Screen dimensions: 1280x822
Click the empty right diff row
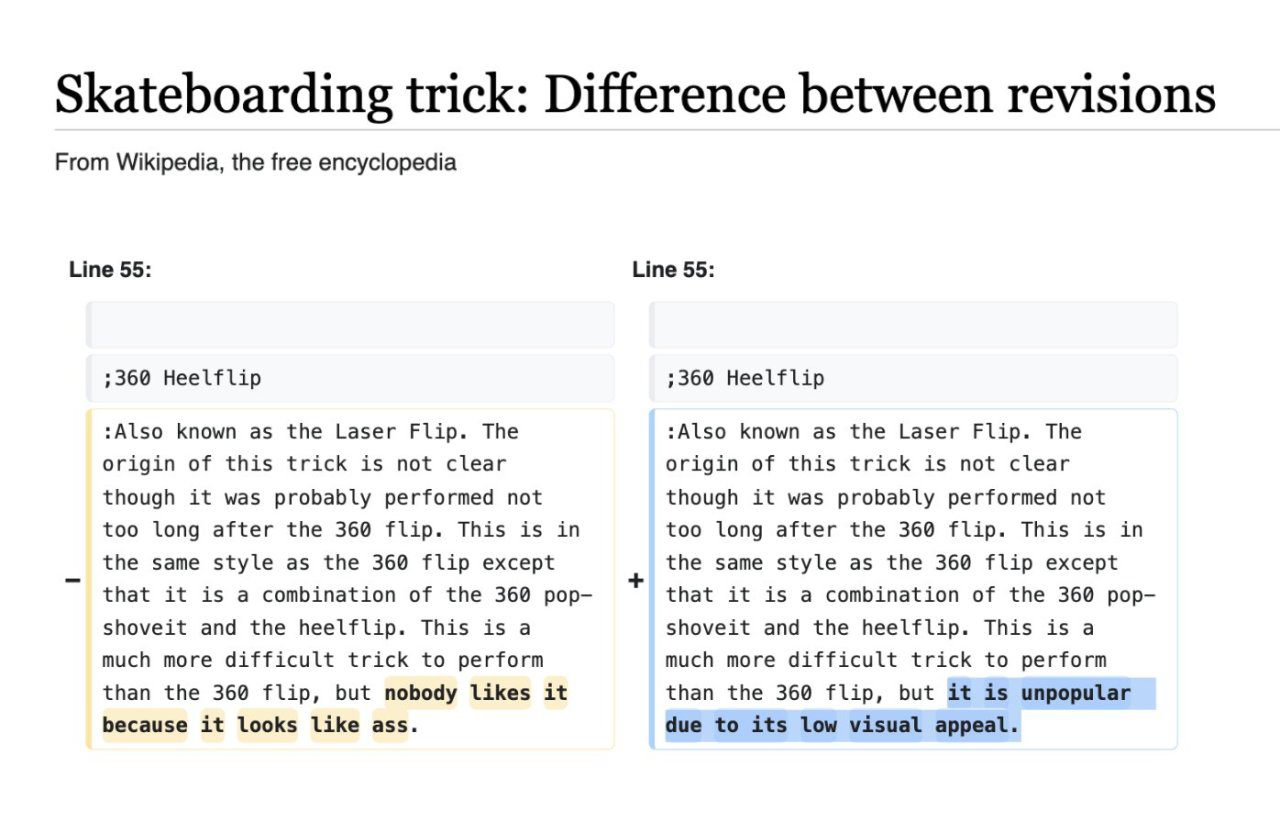(913, 325)
